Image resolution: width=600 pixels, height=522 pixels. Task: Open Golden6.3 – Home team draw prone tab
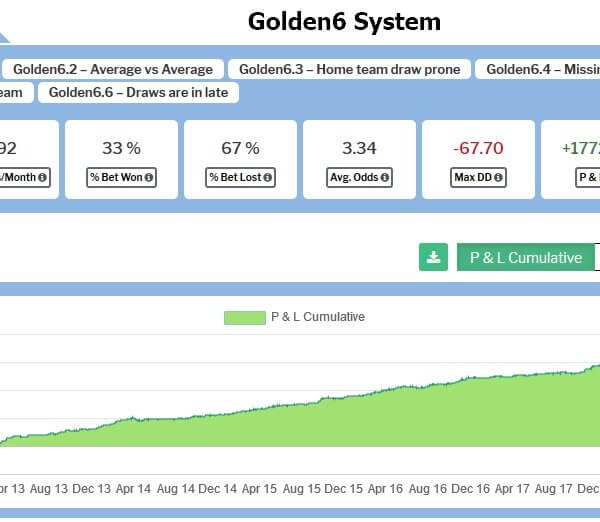pos(349,69)
